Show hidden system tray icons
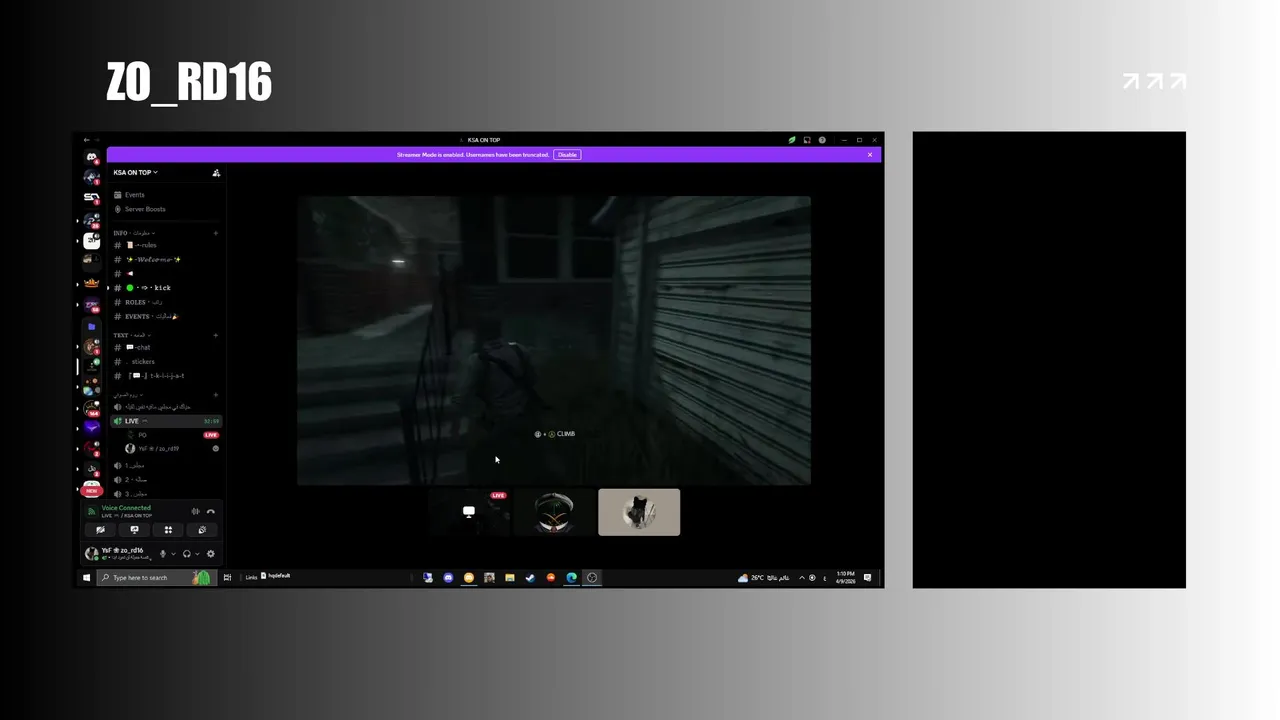This screenshot has width=1280, height=720. point(801,577)
